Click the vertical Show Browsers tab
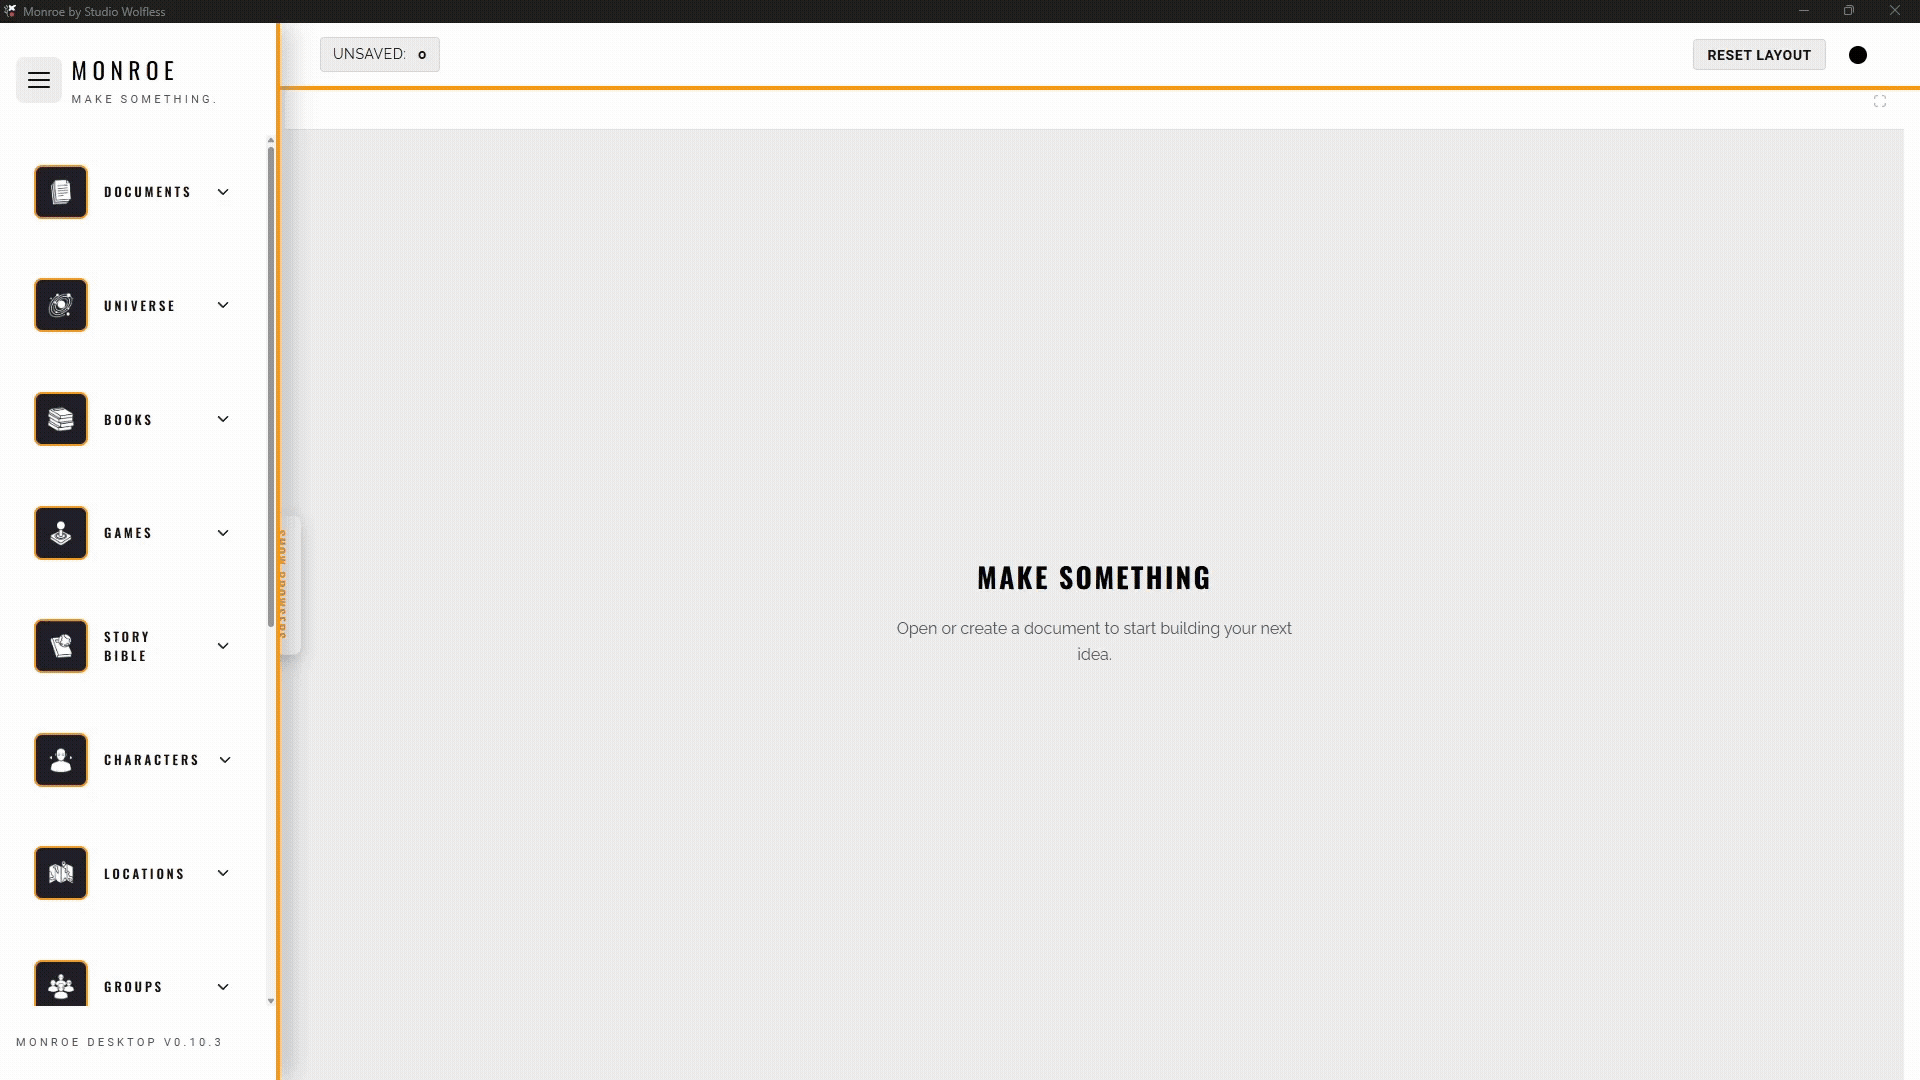This screenshot has height=1080, width=1920. [287, 585]
